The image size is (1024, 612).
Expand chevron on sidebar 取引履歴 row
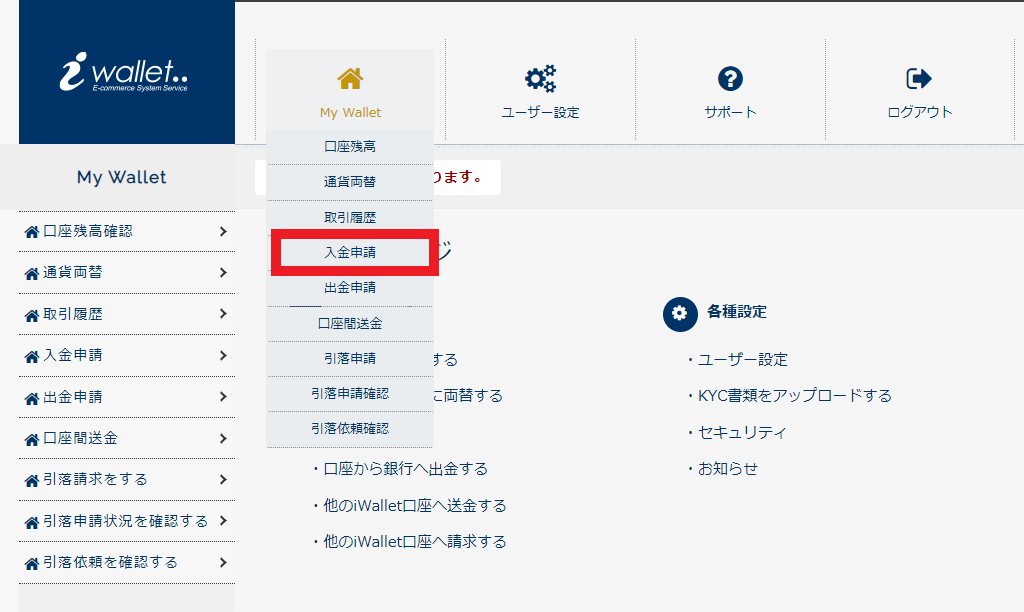coord(223,314)
